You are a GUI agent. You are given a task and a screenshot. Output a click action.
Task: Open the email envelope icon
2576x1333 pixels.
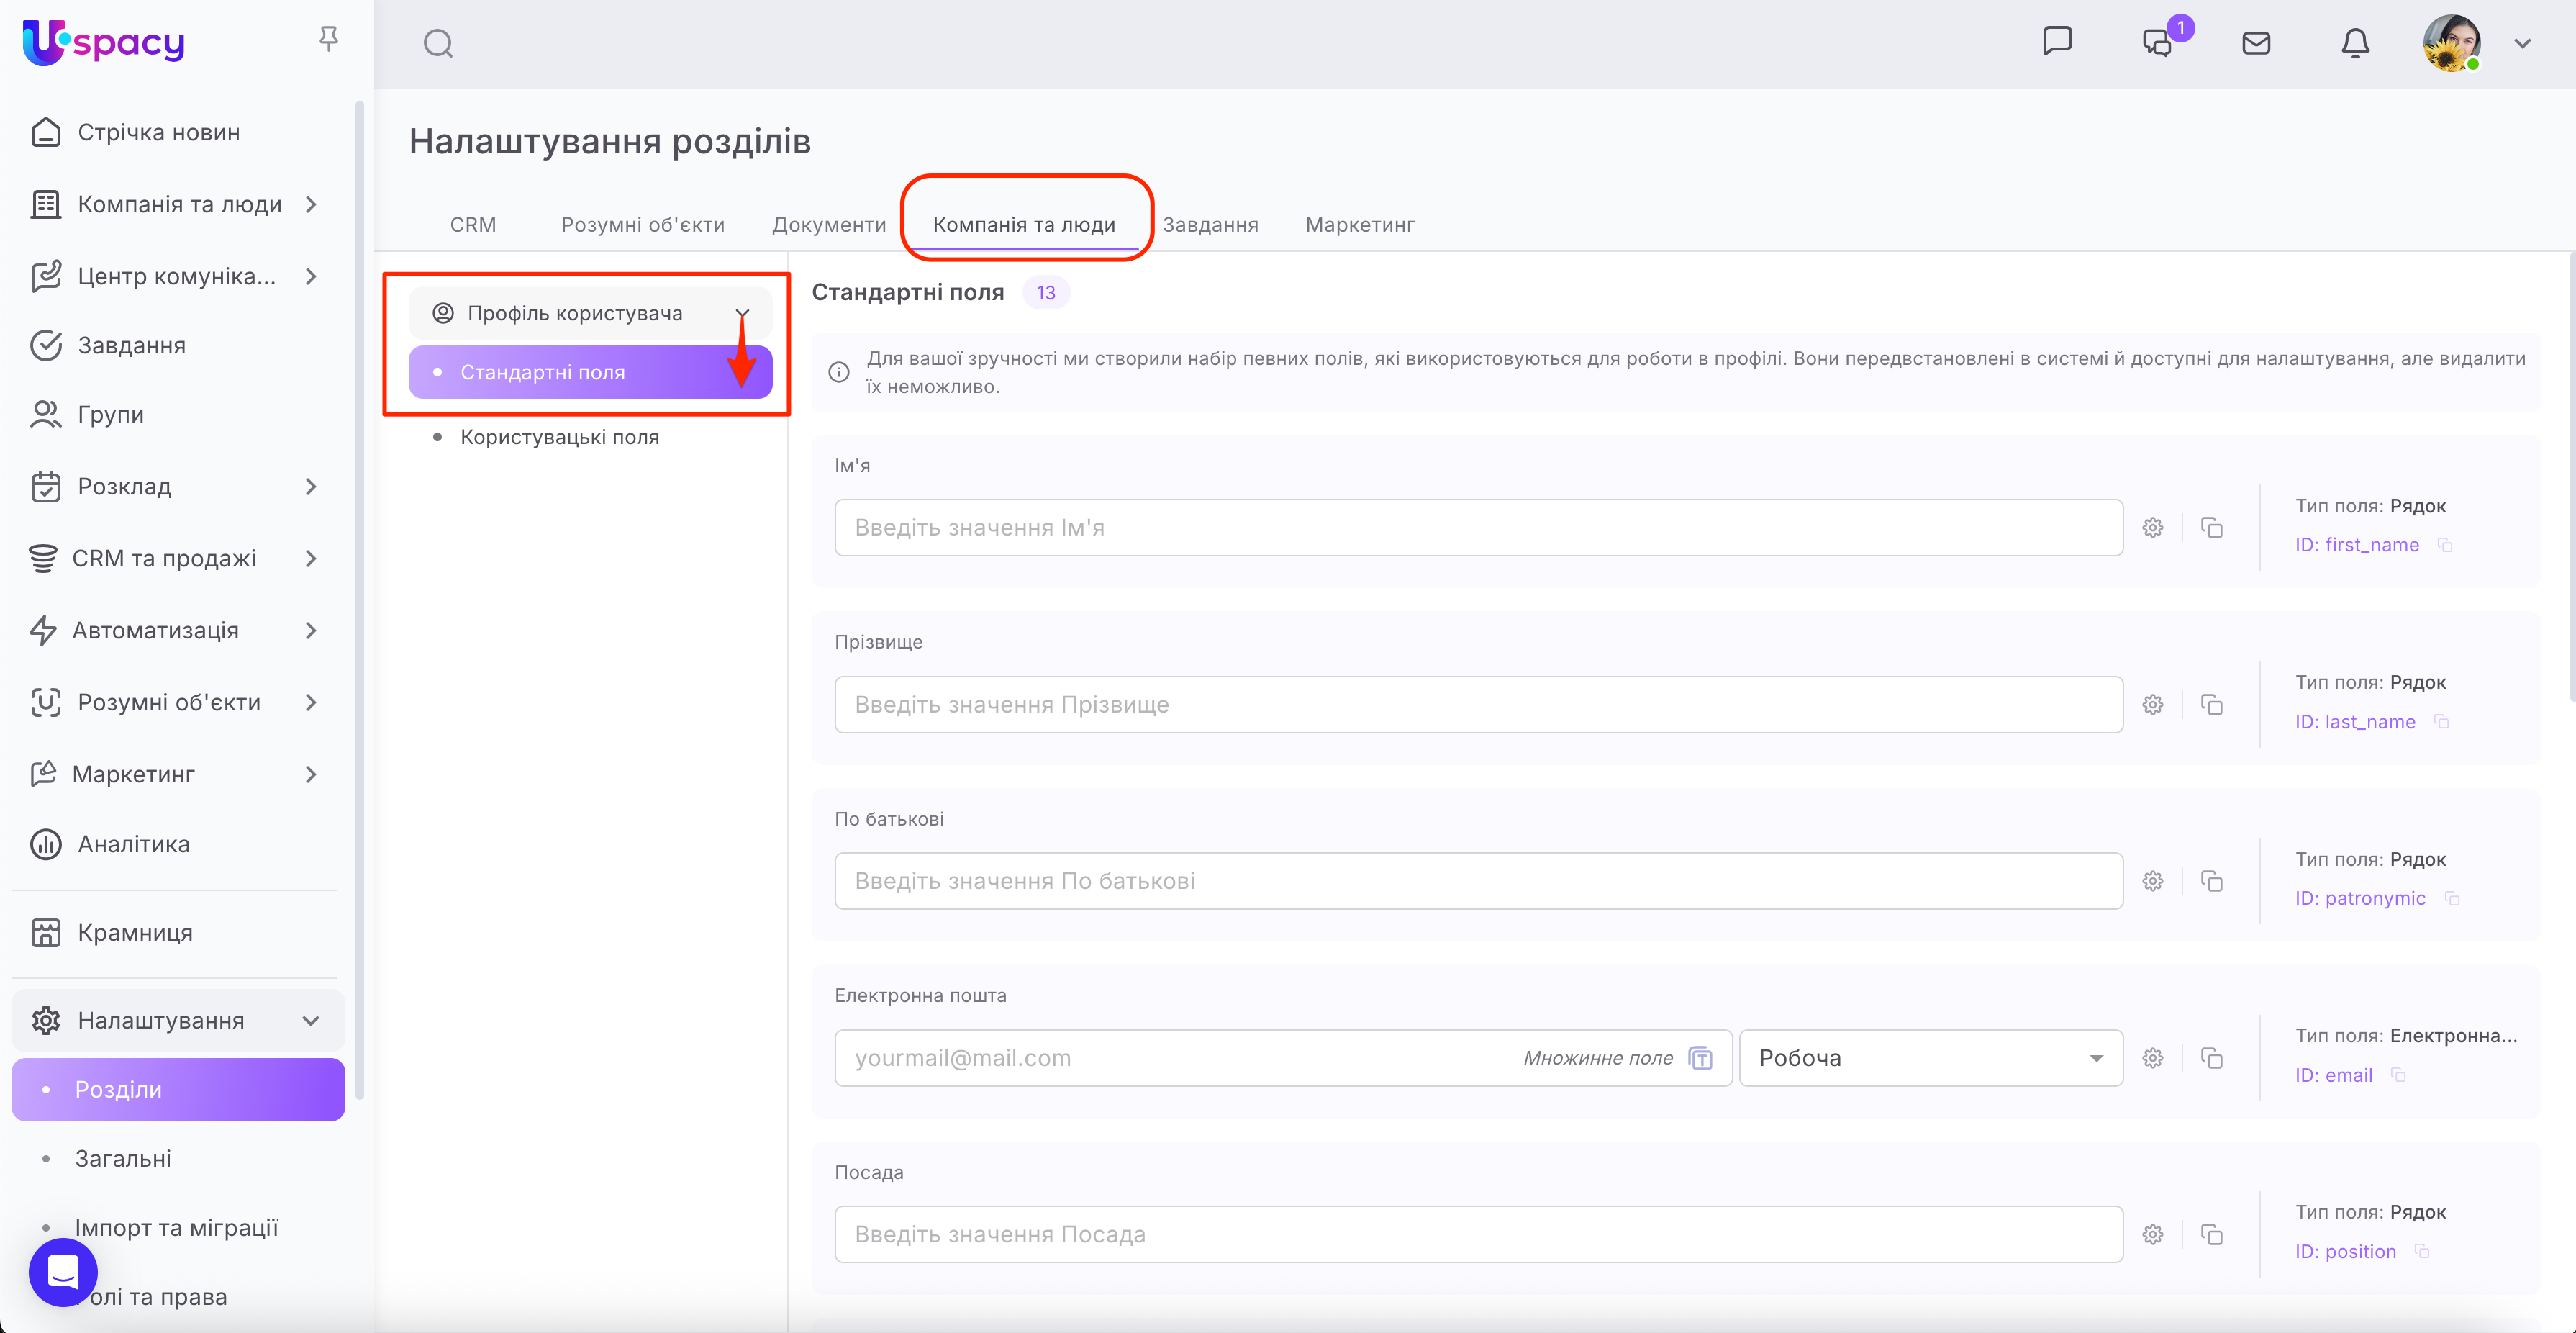tap(2256, 43)
